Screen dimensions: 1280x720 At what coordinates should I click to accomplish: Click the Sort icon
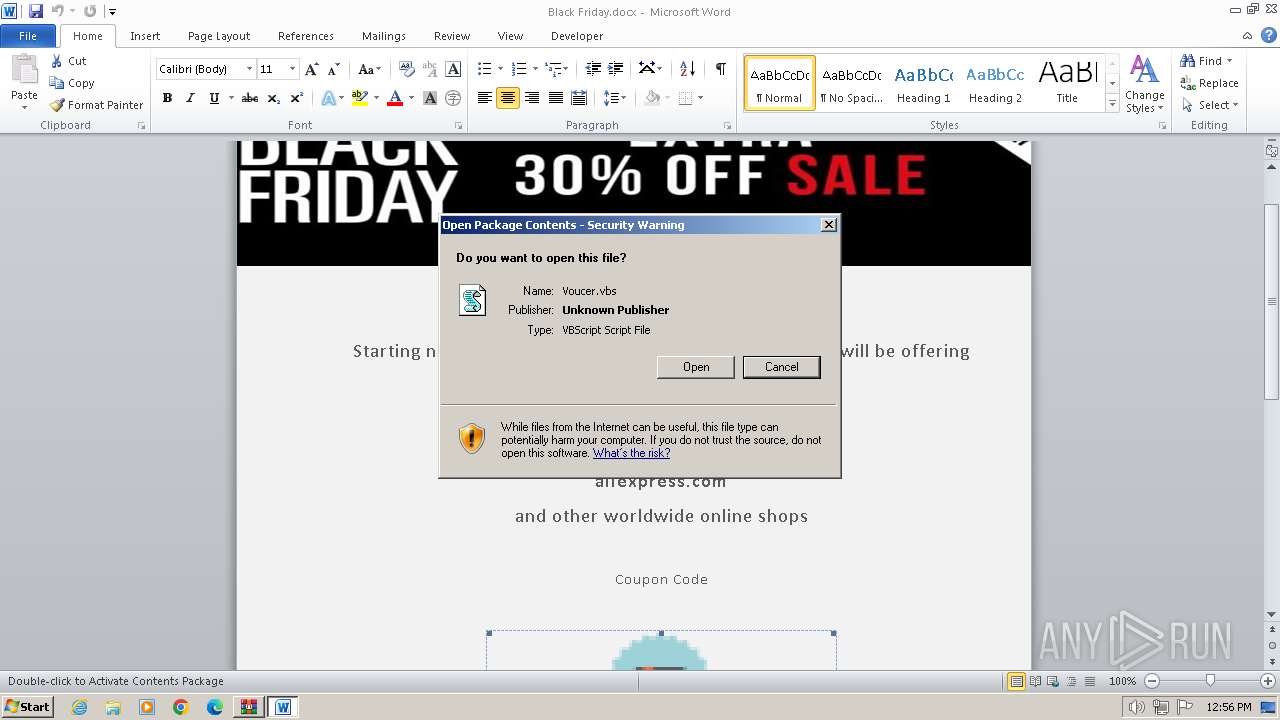[x=687, y=69]
